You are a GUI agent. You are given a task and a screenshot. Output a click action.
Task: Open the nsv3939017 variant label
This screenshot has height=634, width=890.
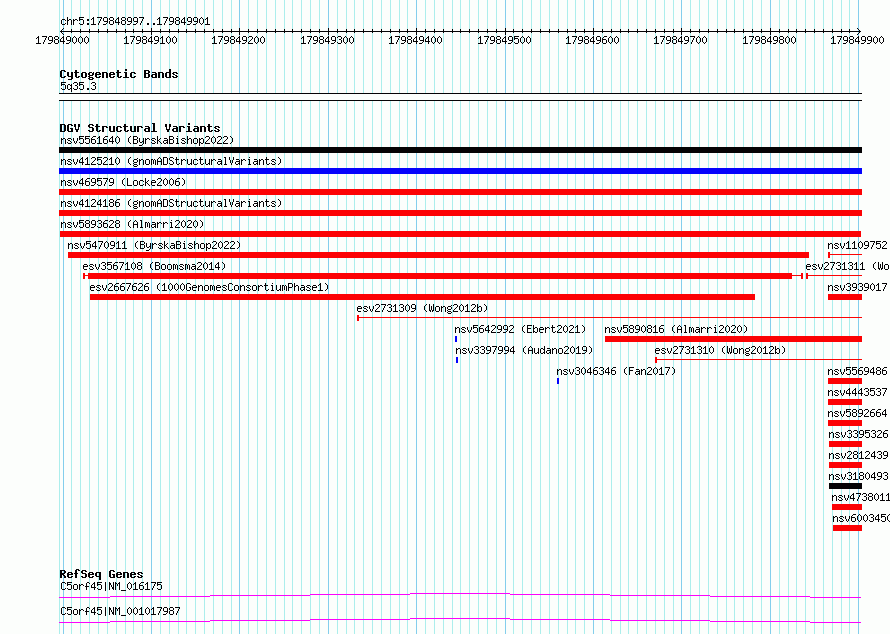tap(857, 287)
